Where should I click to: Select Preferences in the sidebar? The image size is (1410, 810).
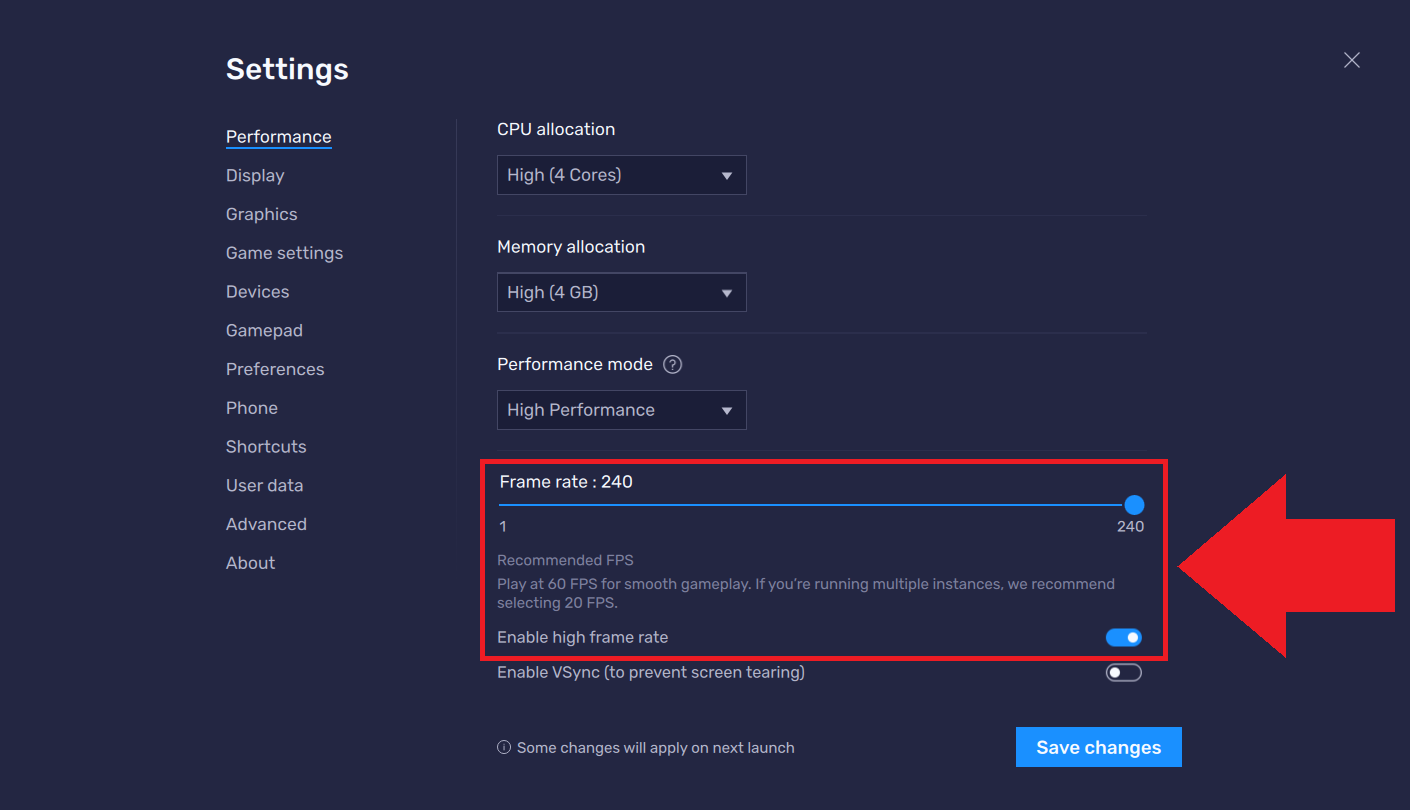pos(275,369)
